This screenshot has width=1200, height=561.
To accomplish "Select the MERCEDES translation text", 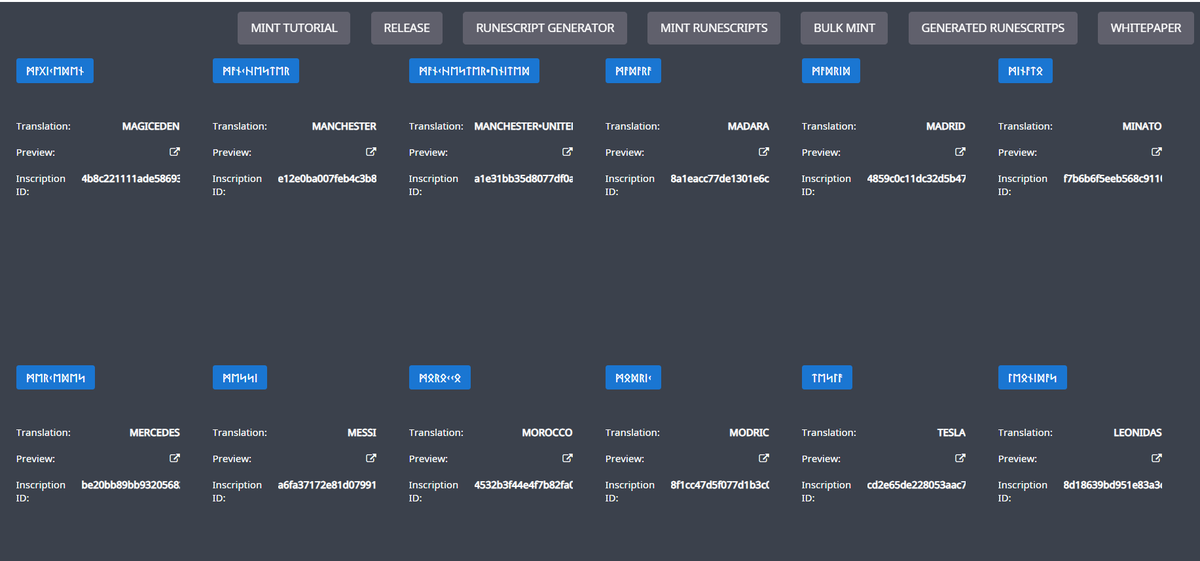I will pos(155,433).
